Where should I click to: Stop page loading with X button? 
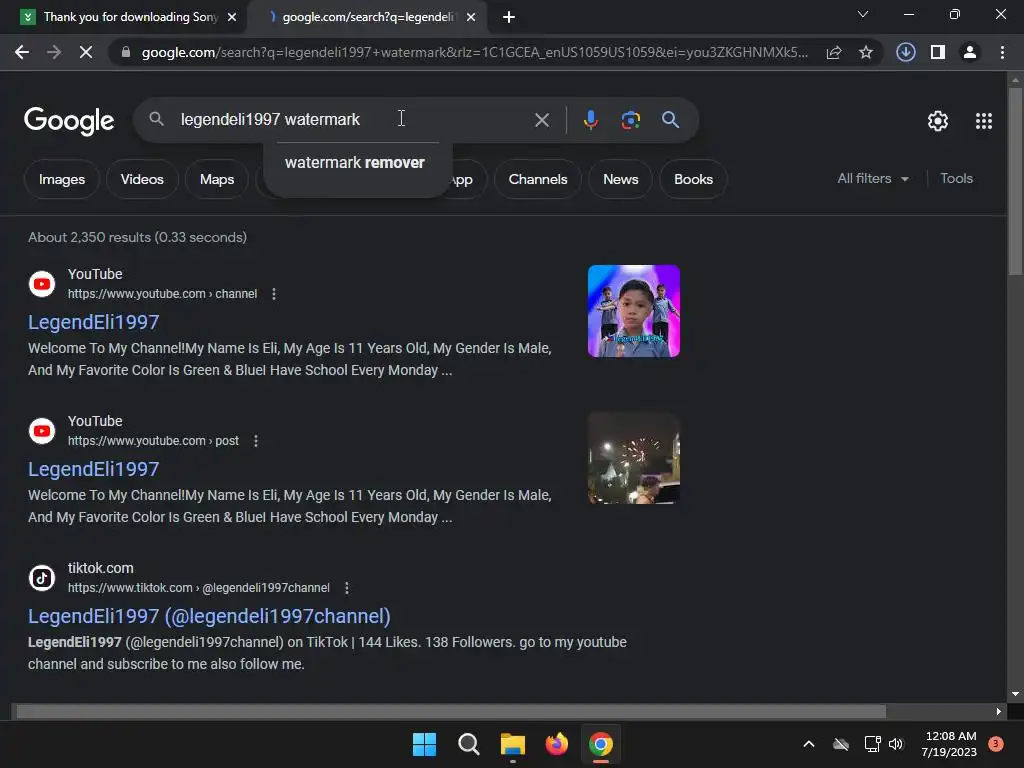pyautogui.click(x=86, y=52)
